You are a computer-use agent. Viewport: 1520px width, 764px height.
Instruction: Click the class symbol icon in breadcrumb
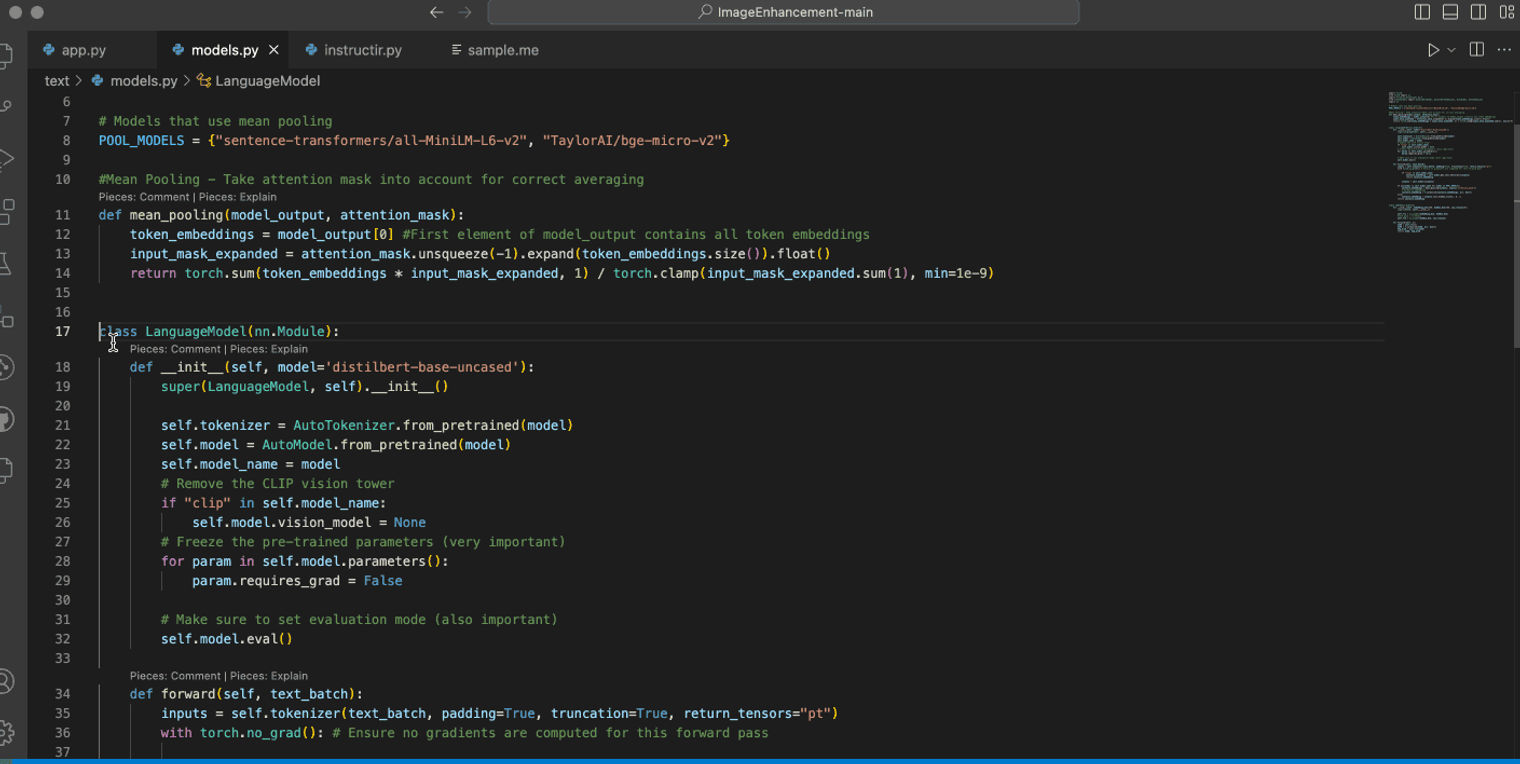[x=204, y=81]
